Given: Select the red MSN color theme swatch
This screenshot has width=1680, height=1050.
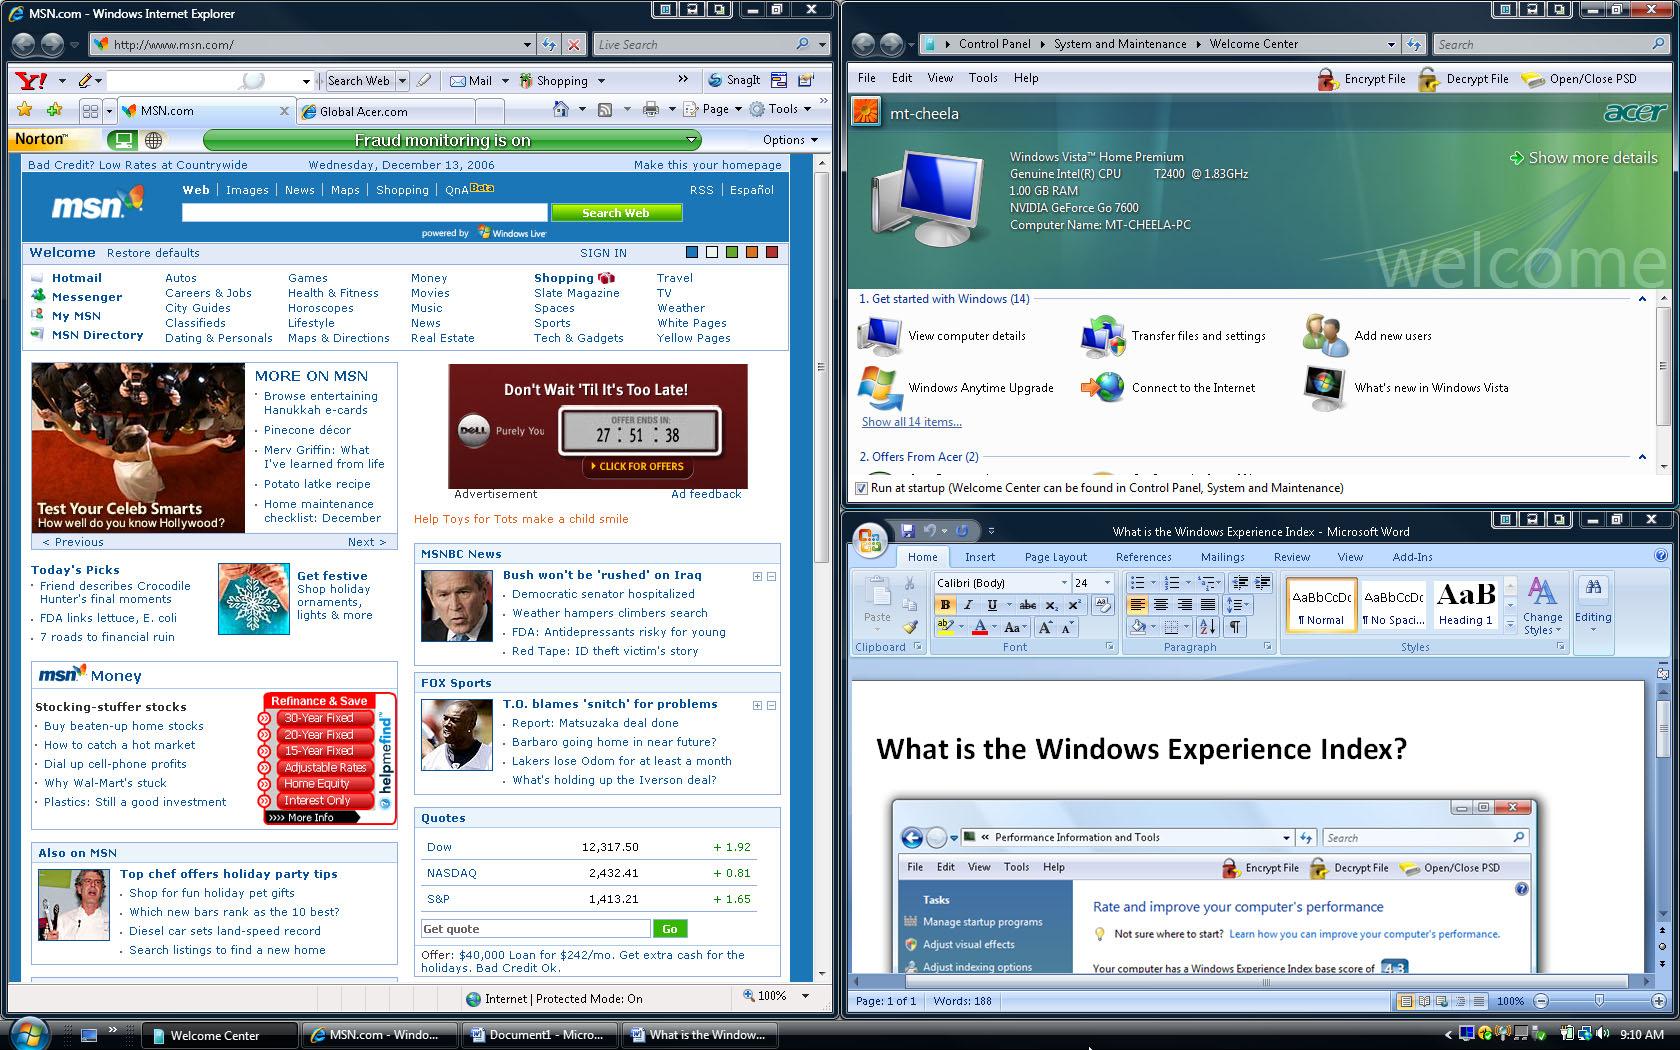Looking at the screenshot, I should (772, 252).
